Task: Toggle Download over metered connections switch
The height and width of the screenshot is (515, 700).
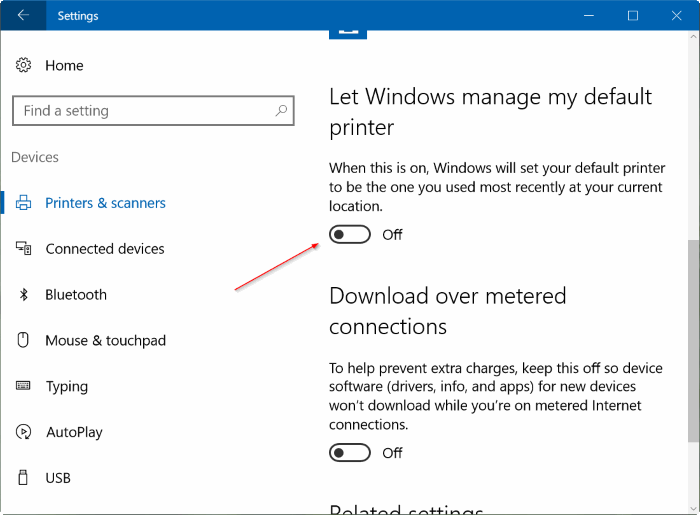Action: (x=350, y=453)
